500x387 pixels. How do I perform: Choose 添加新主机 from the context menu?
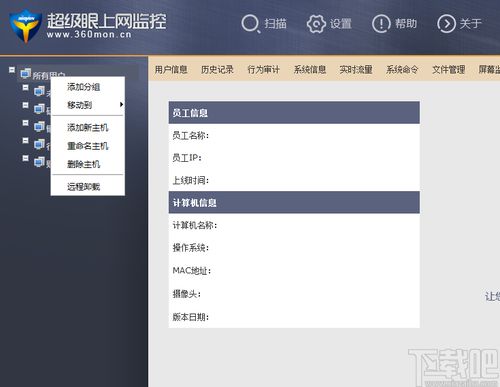[88, 127]
